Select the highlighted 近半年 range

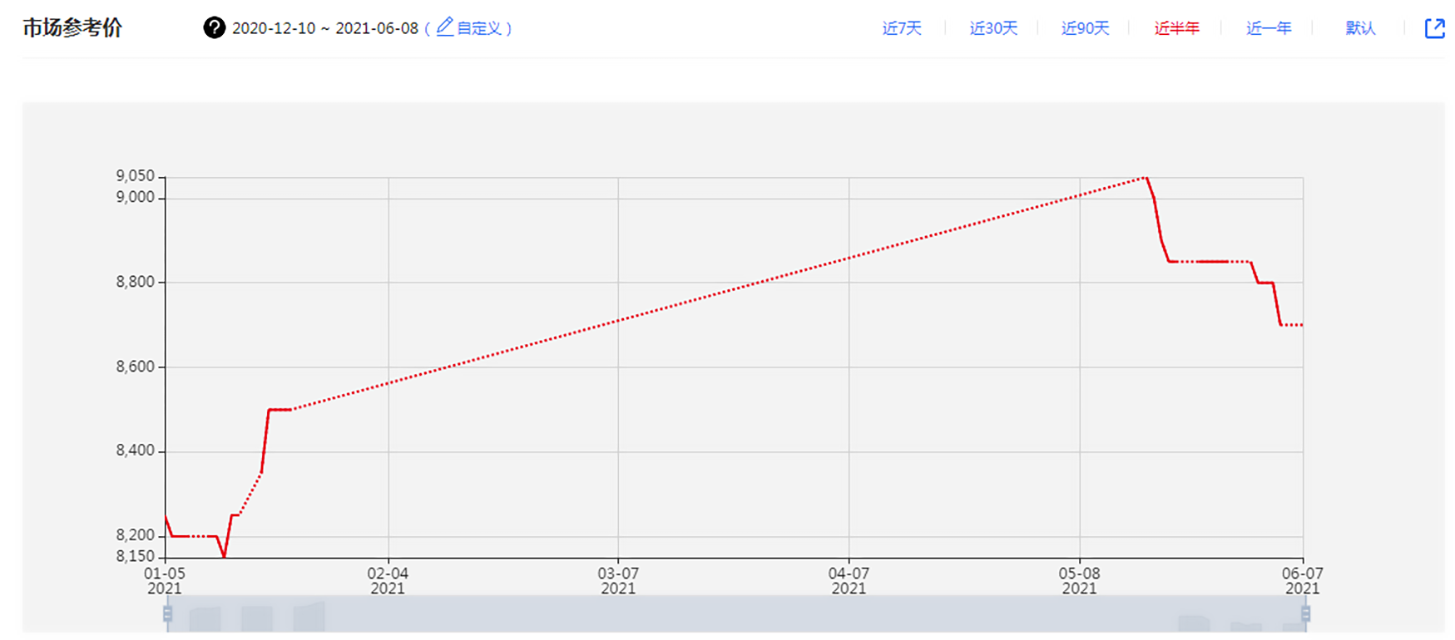(1177, 28)
